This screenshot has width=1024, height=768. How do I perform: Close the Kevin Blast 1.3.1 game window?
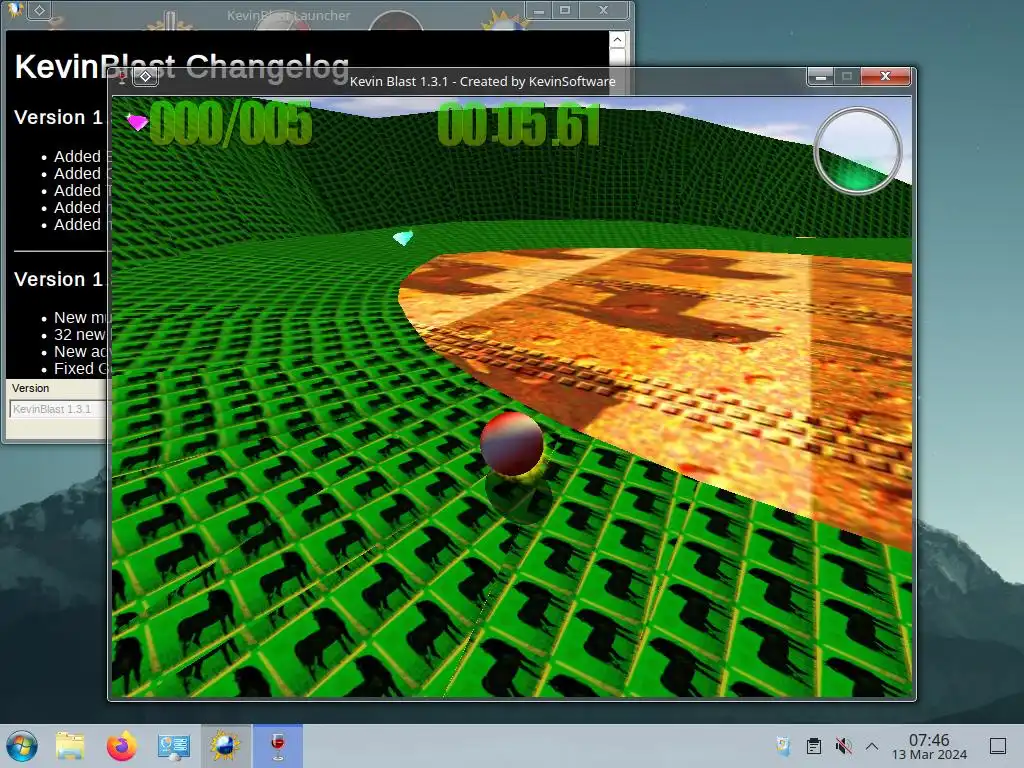click(886, 76)
